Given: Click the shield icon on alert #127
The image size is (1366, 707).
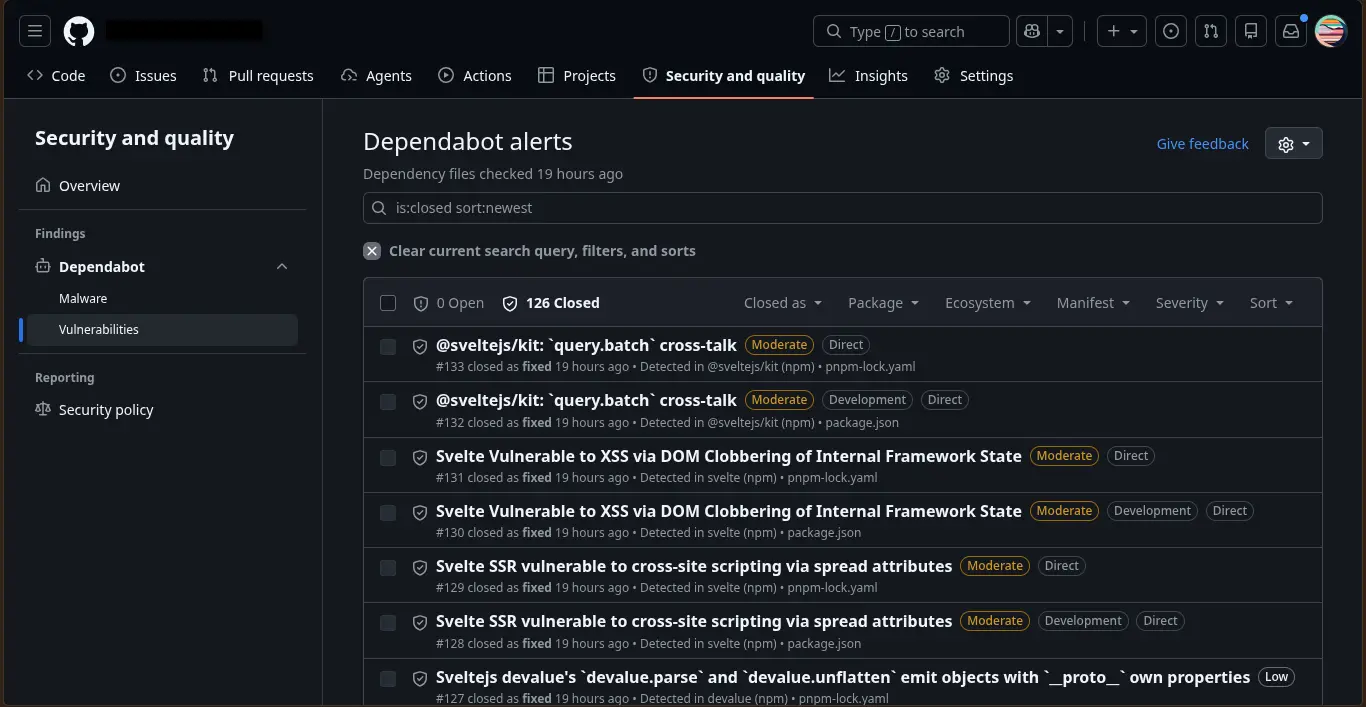Looking at the screenshot, I should (x=420, y=678).
